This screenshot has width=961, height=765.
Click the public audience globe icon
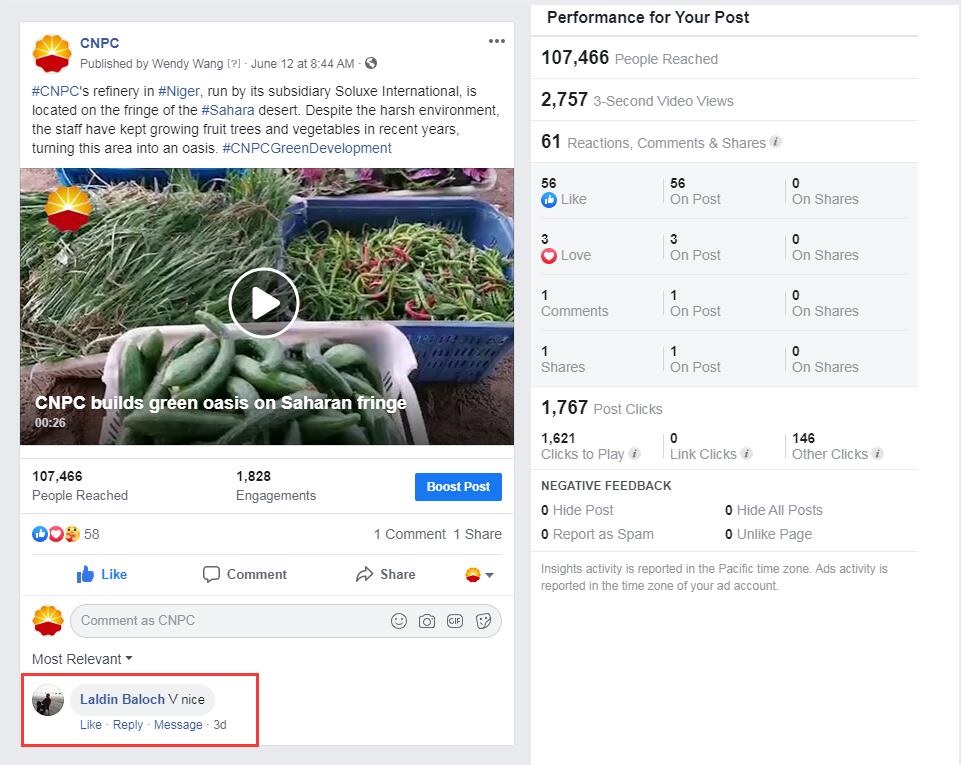coord(371,63)
